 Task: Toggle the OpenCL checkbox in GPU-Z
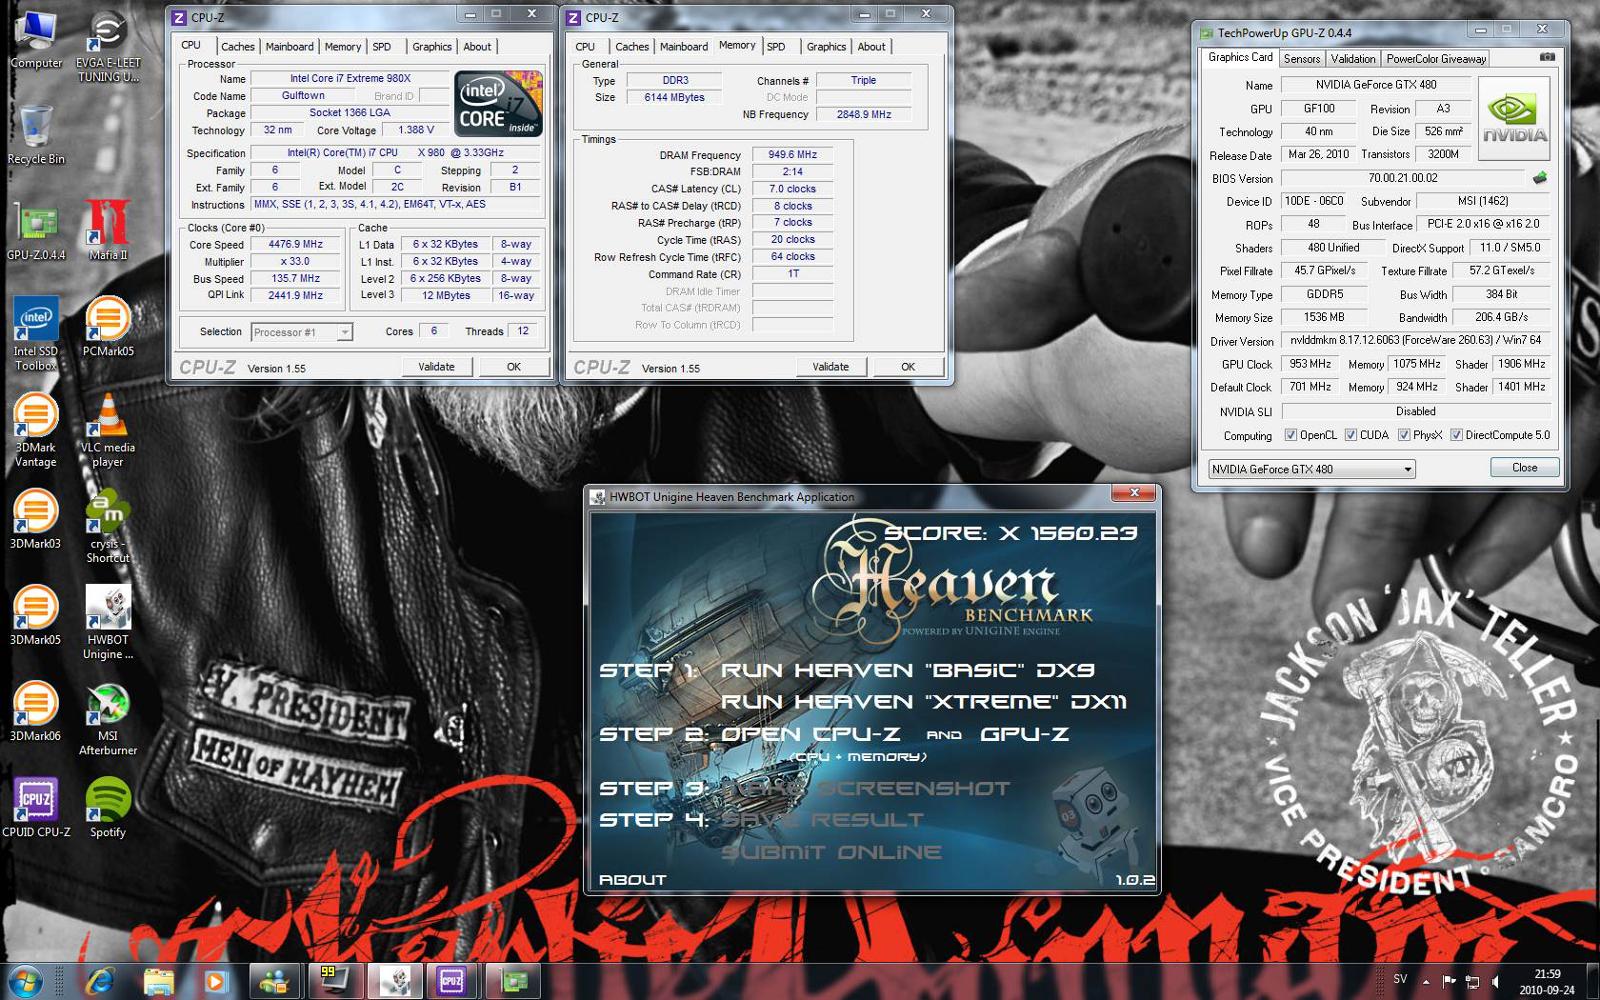1291,435
